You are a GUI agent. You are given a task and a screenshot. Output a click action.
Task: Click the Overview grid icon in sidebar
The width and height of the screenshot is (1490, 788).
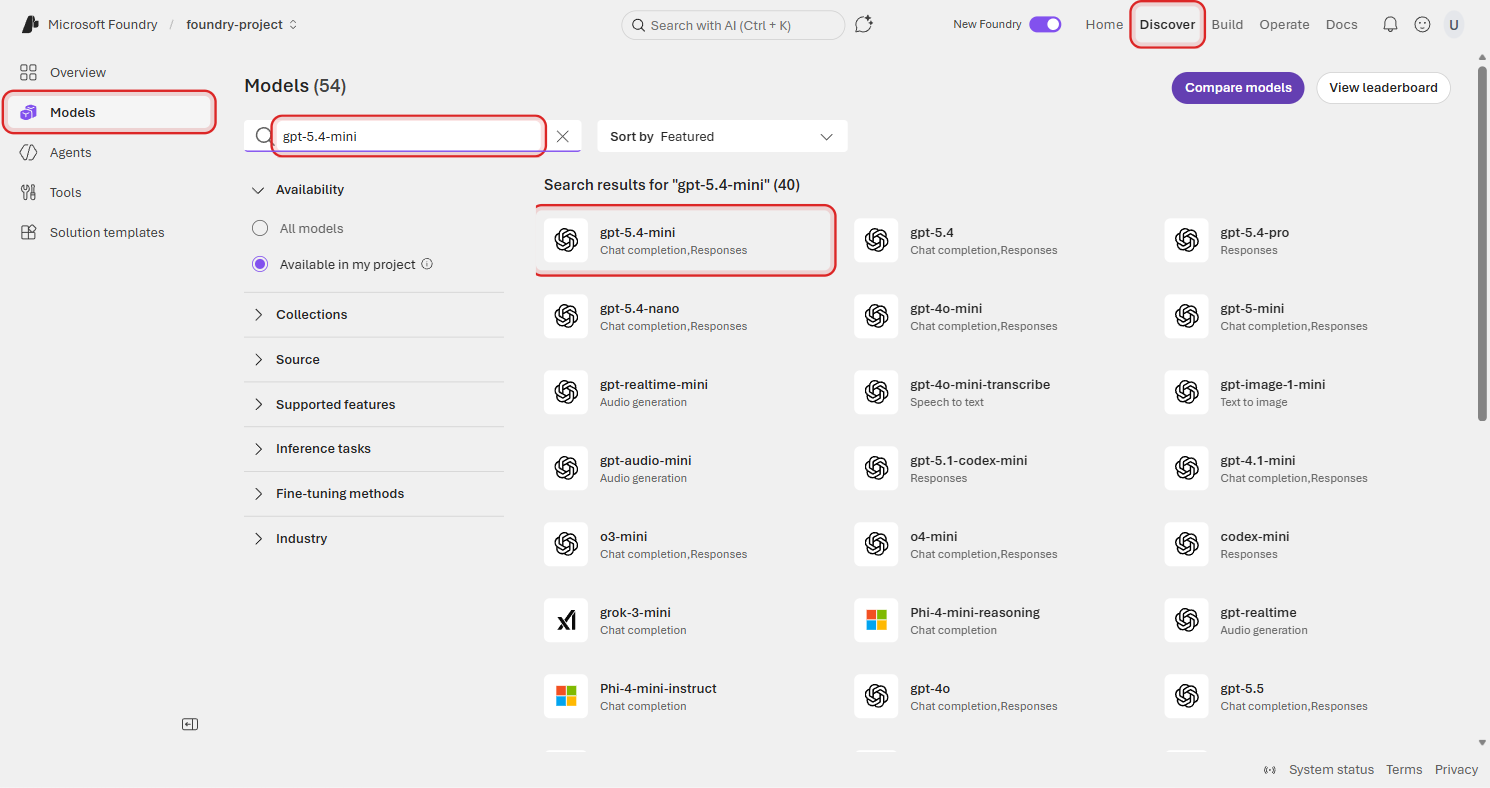(28, 72)
